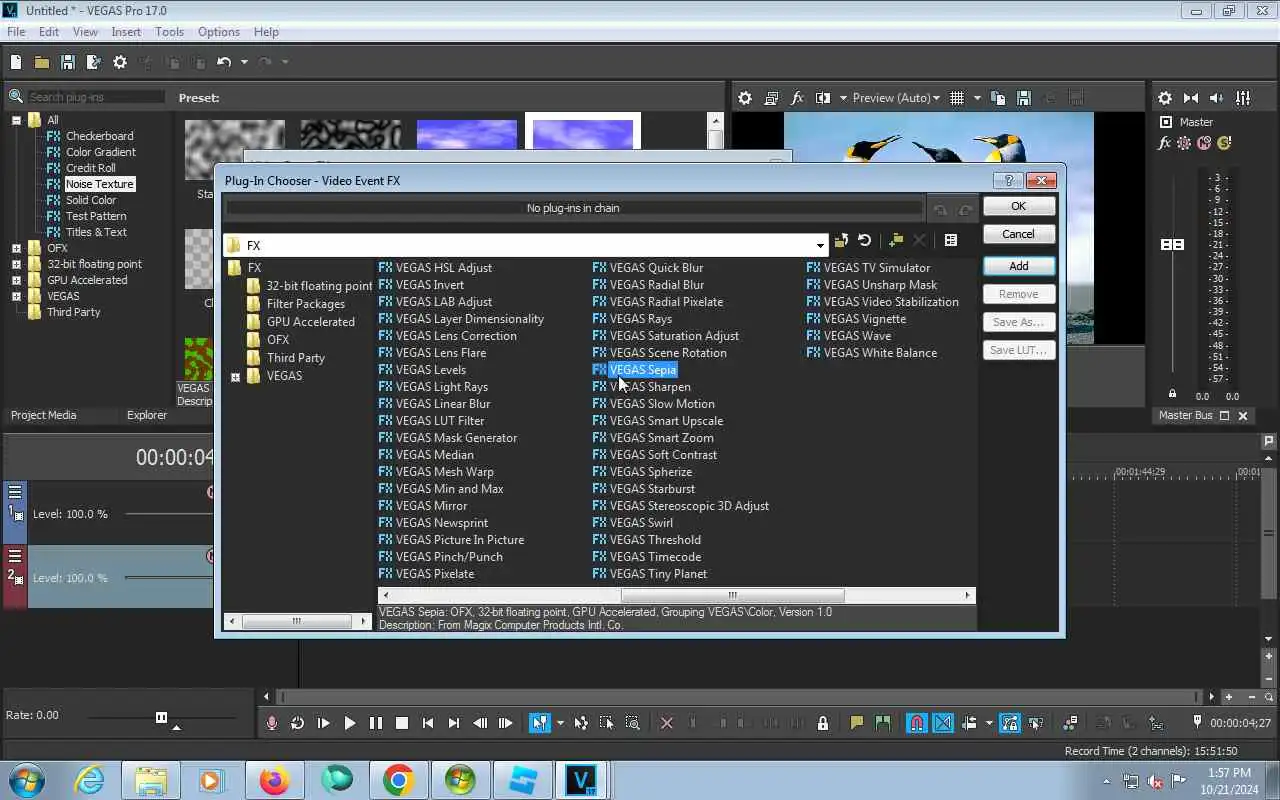Open the Undo history dropdown arrow
The width and height of the screenshot is (1280, 800).
244,62
